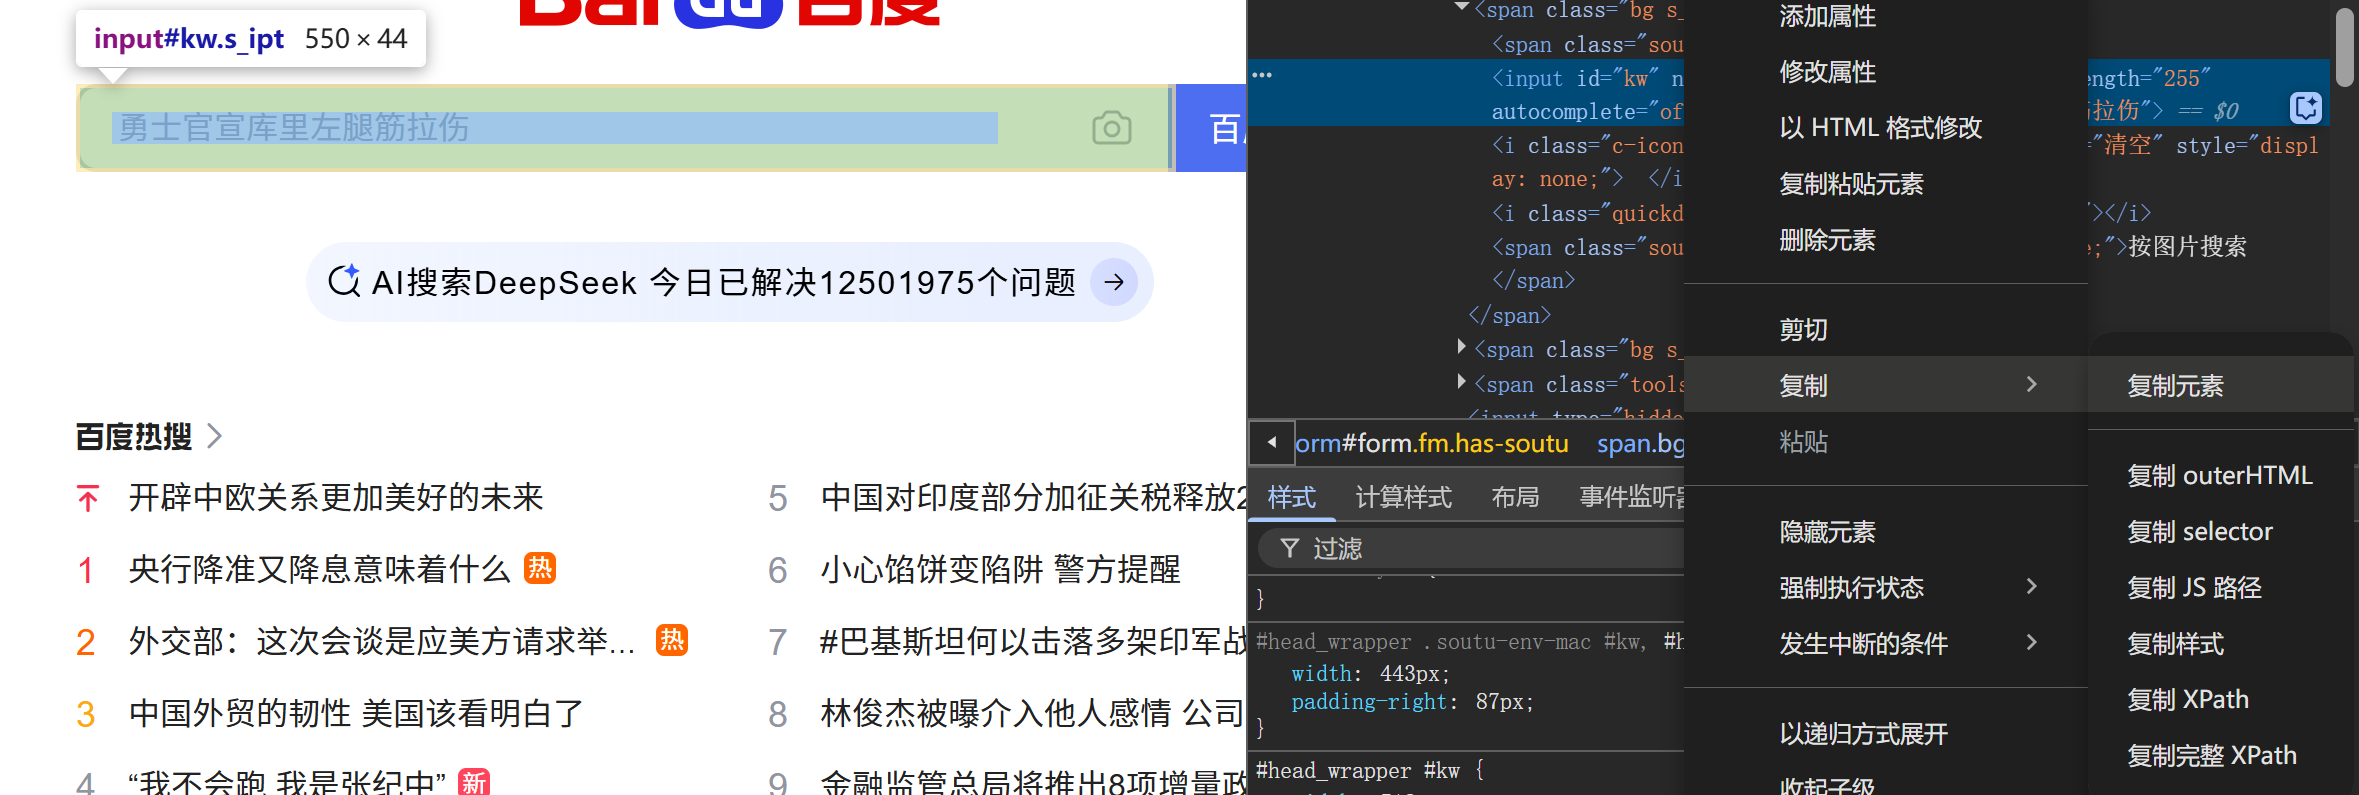Viewport: 2359px width, 795px height.
Task: Click the camera image-search icon in search box
Action: pyautogui.click(x=1111, y=128)
